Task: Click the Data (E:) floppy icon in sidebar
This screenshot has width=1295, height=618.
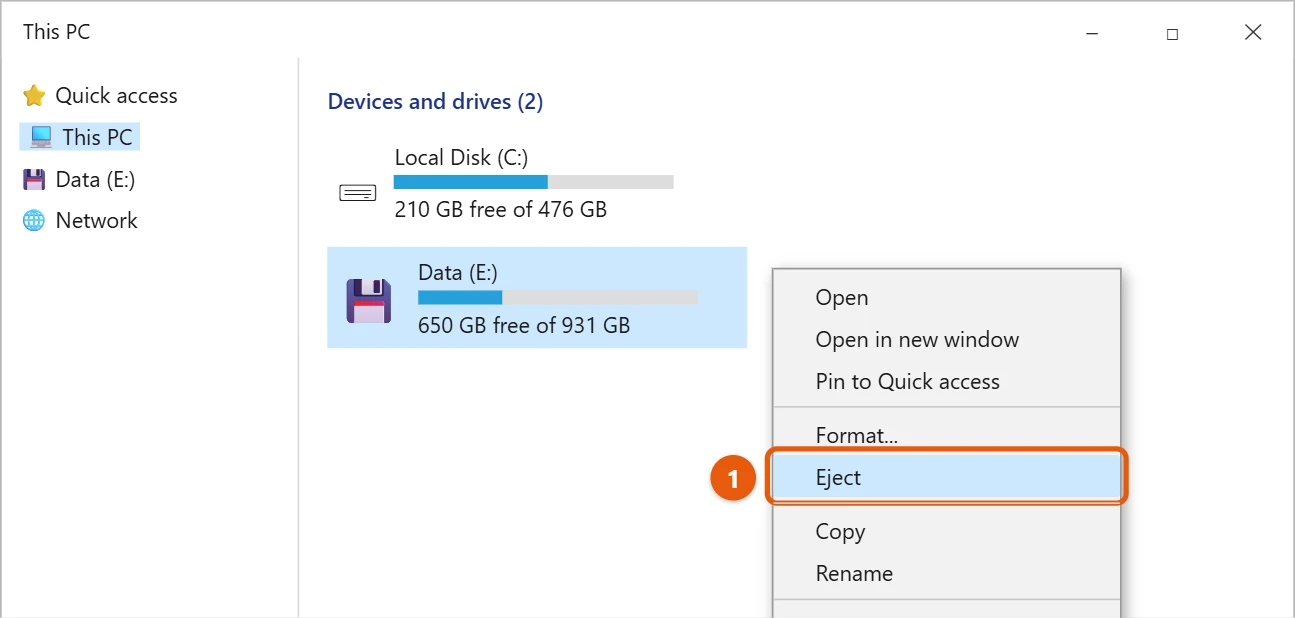Action: tap(34, 180)
